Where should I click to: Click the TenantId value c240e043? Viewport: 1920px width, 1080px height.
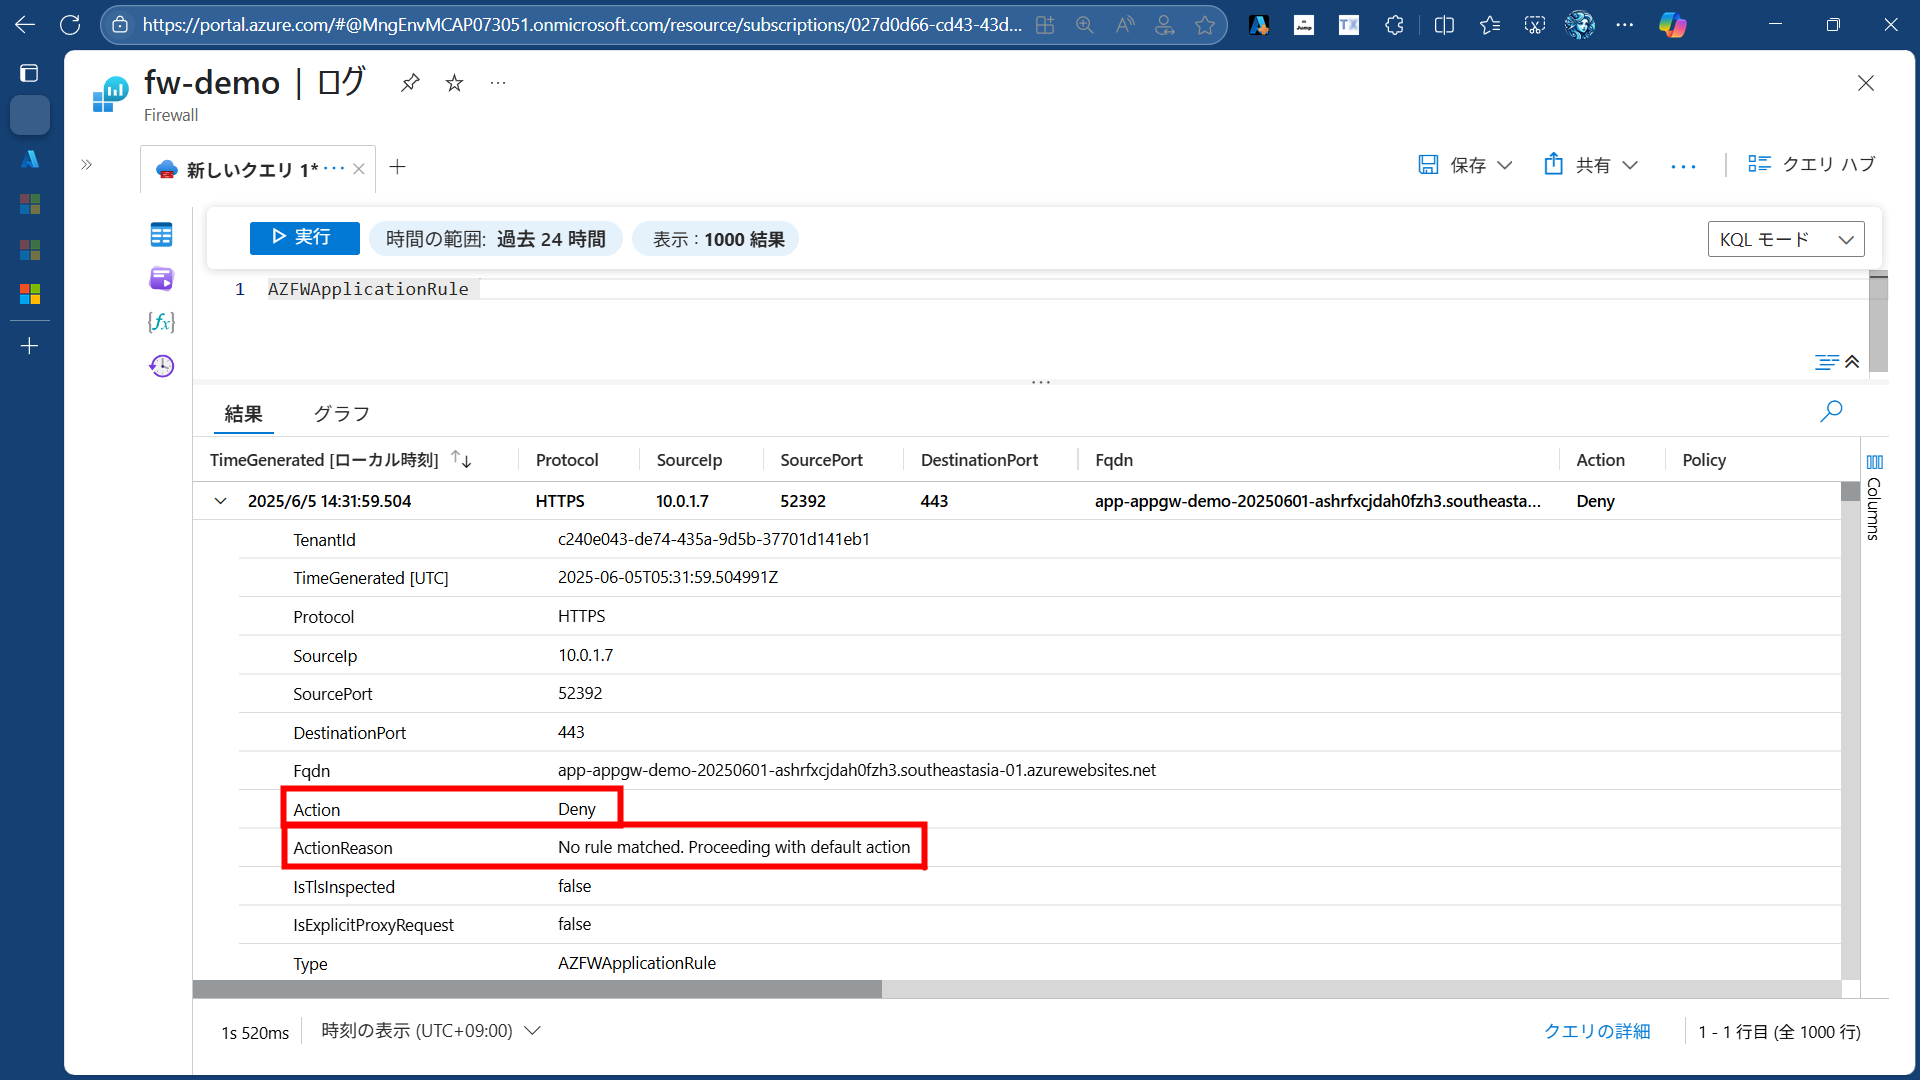point(713,539)
